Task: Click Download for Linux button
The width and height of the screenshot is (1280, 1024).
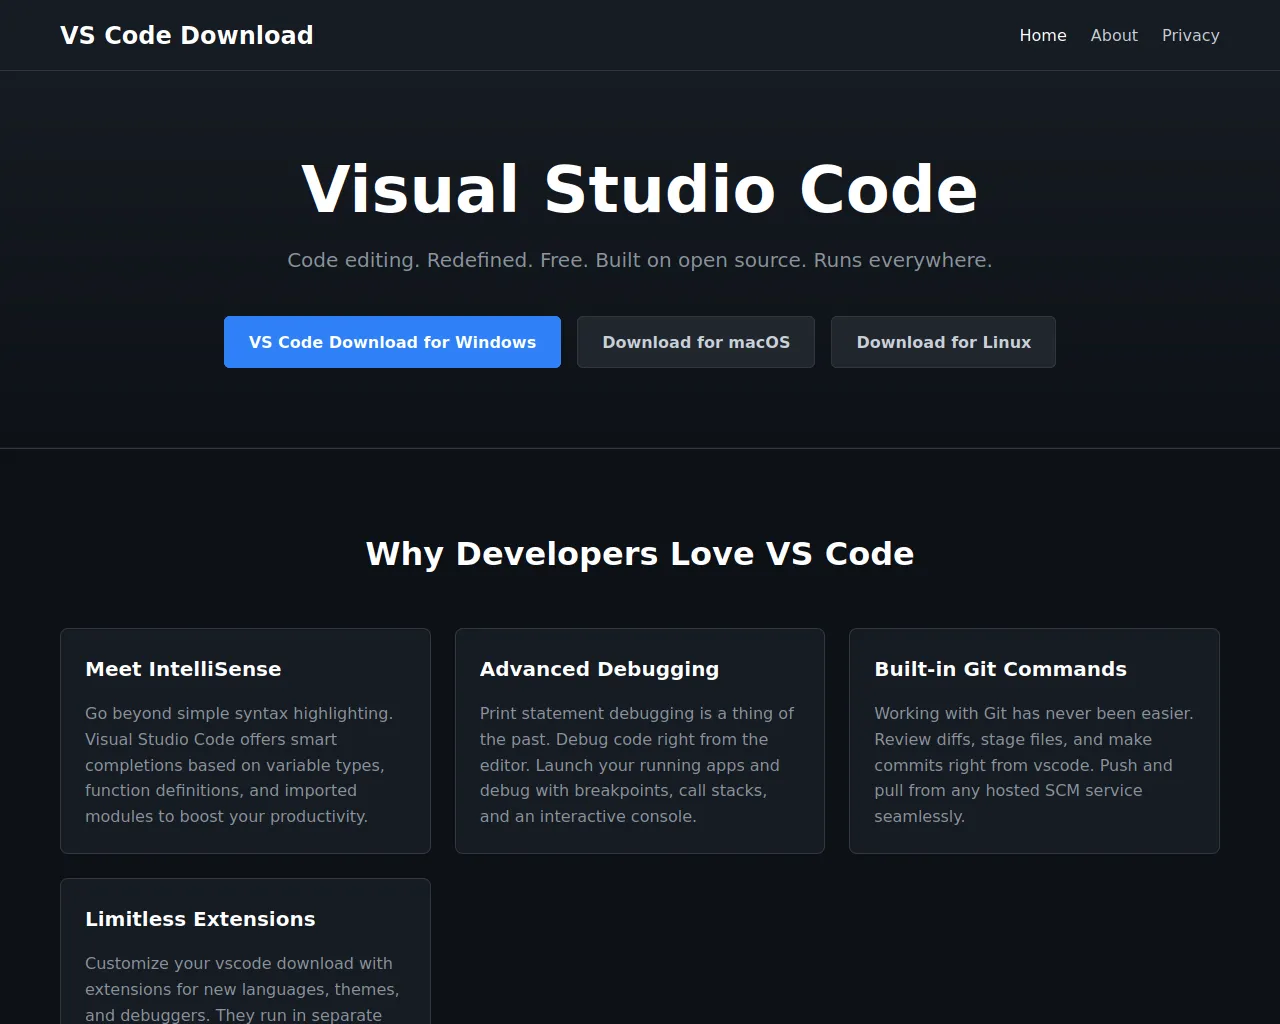Action: click(x=943, y=342)
